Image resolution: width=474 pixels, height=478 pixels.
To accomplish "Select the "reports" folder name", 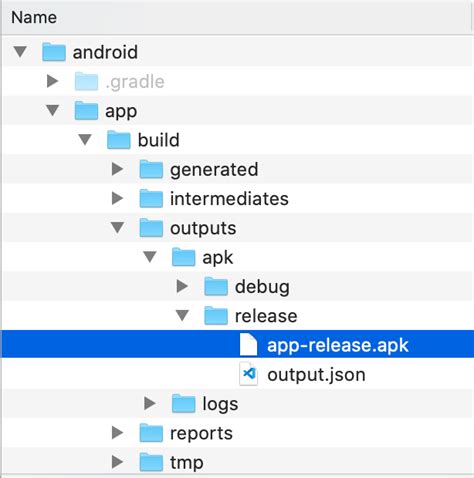I will coord(201,434).
